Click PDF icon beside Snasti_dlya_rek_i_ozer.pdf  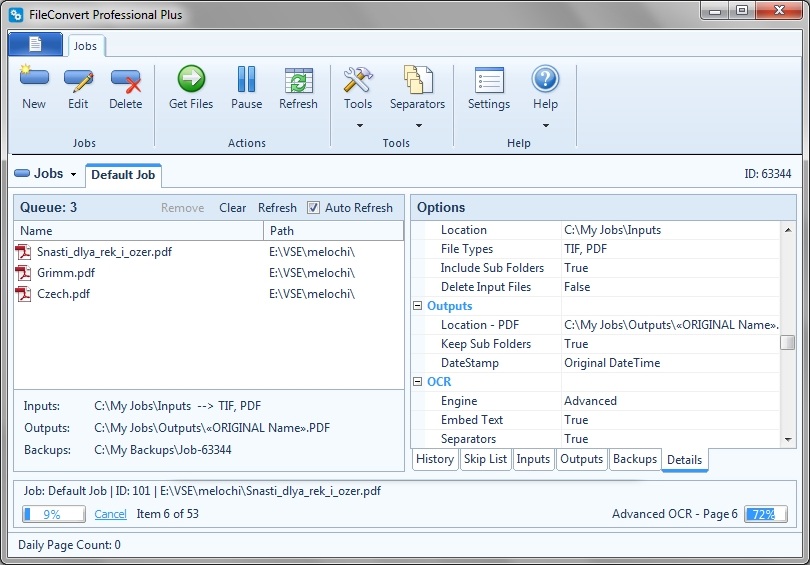click(23, 252)
